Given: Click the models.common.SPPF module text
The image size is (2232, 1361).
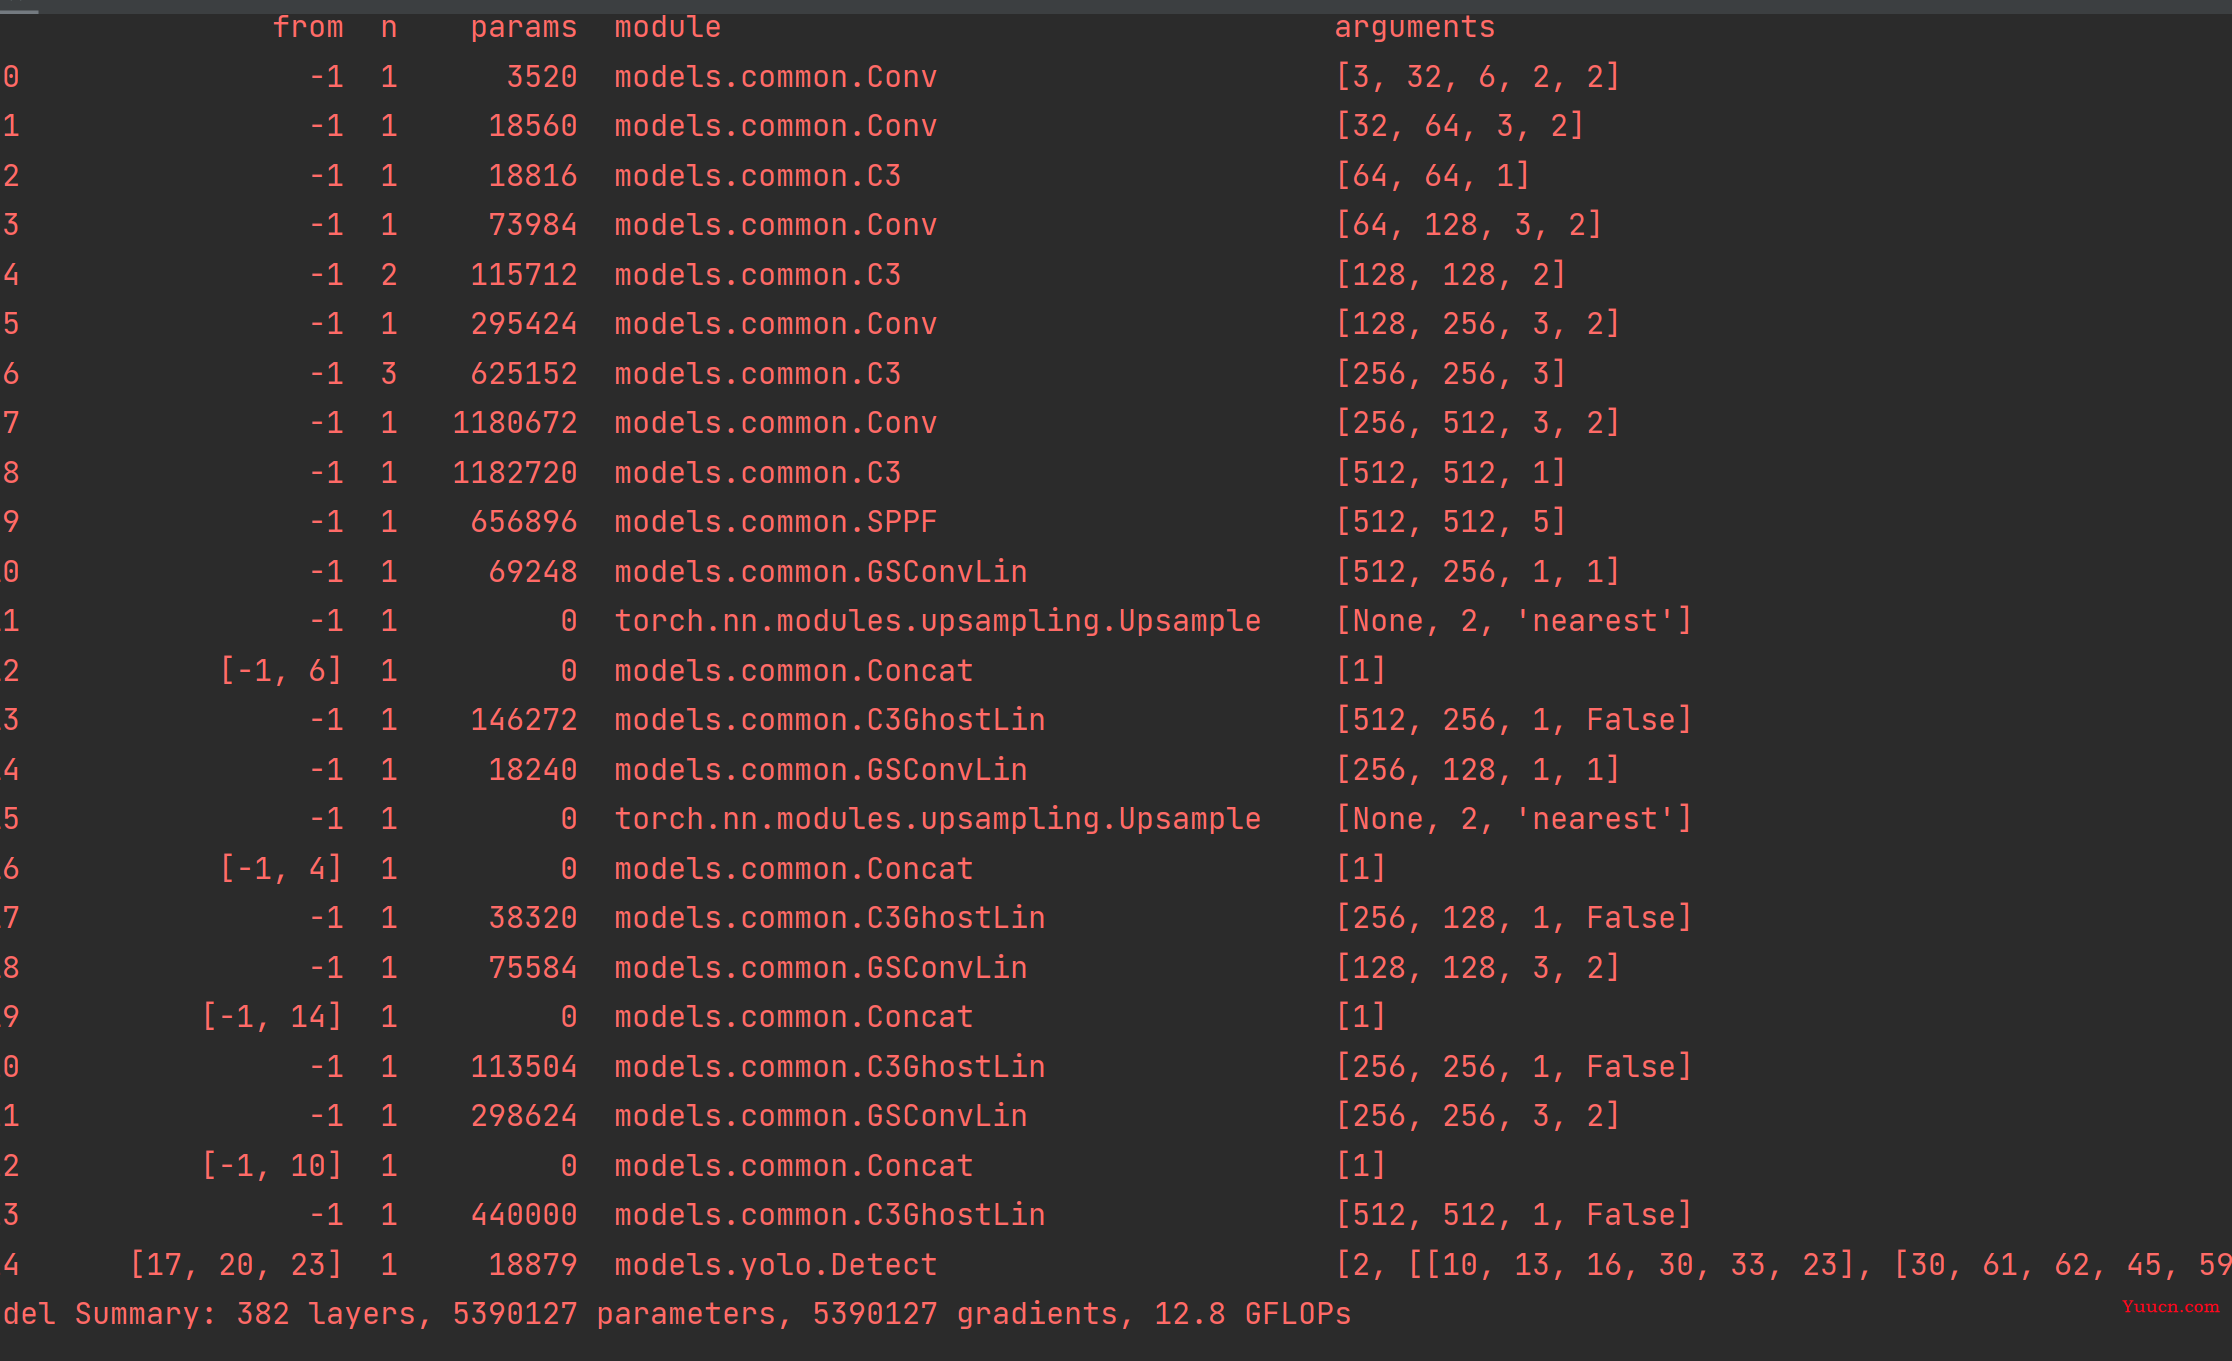Looking at the screenshot, I should (775, 521).
